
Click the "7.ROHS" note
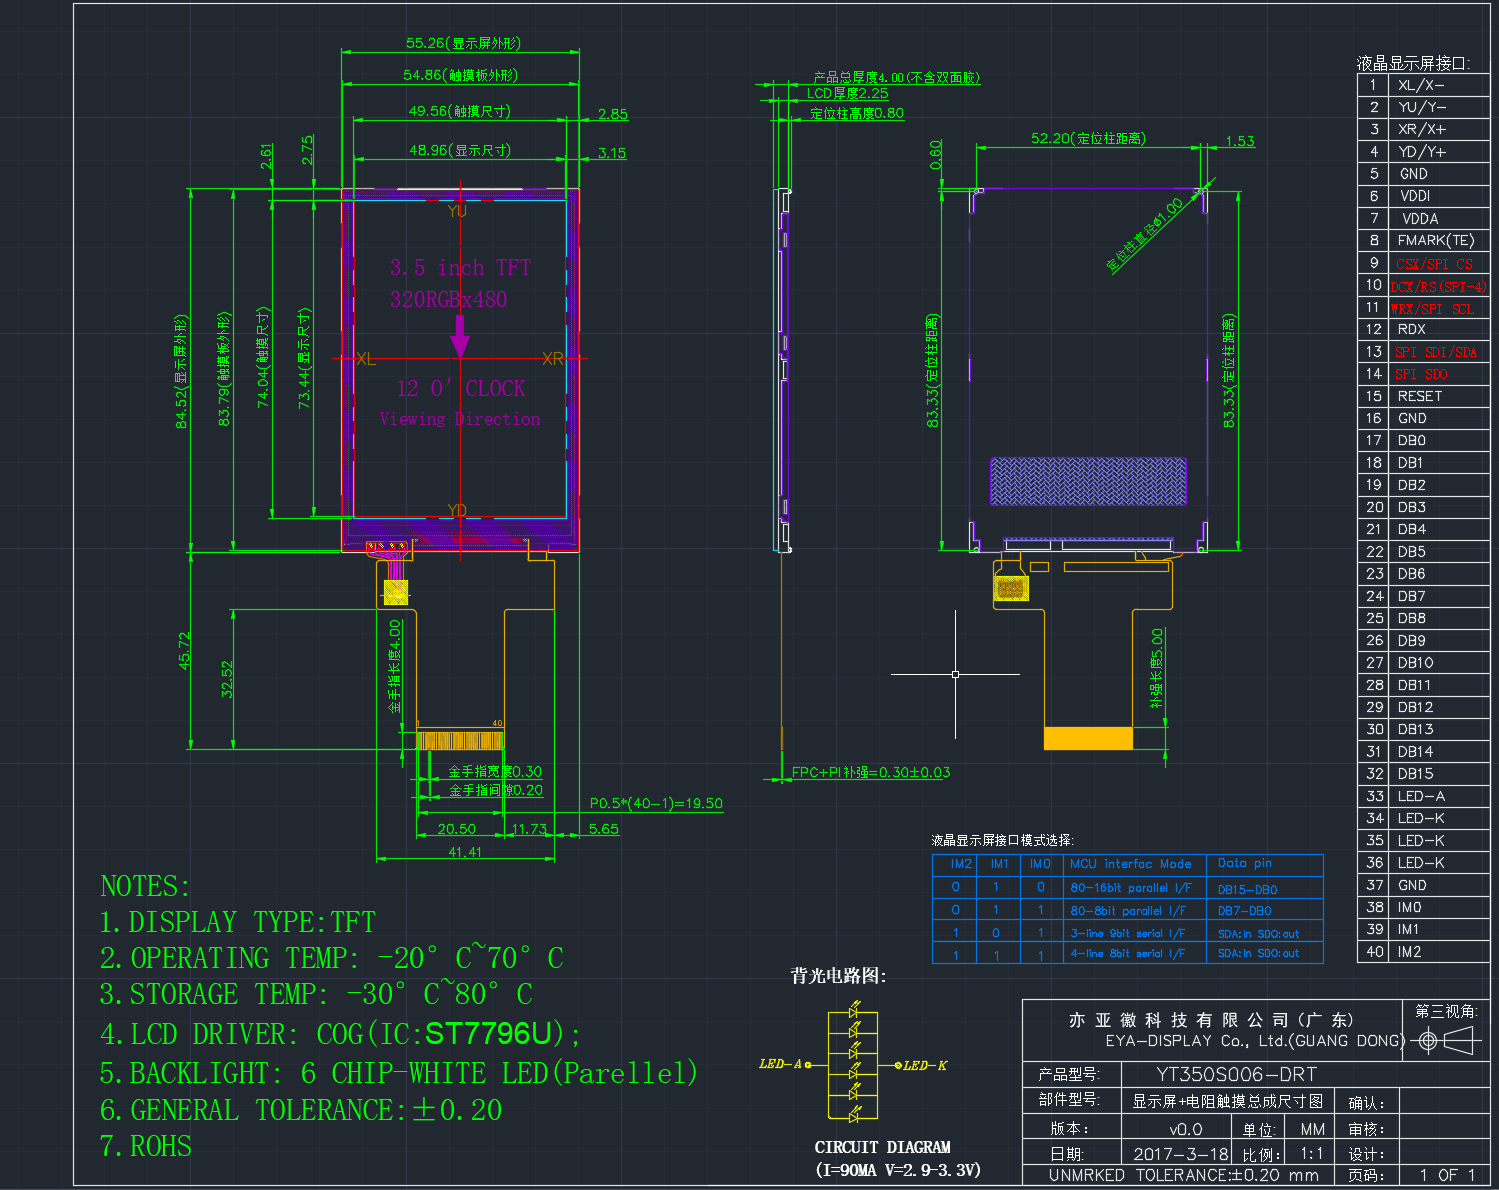146,1146
